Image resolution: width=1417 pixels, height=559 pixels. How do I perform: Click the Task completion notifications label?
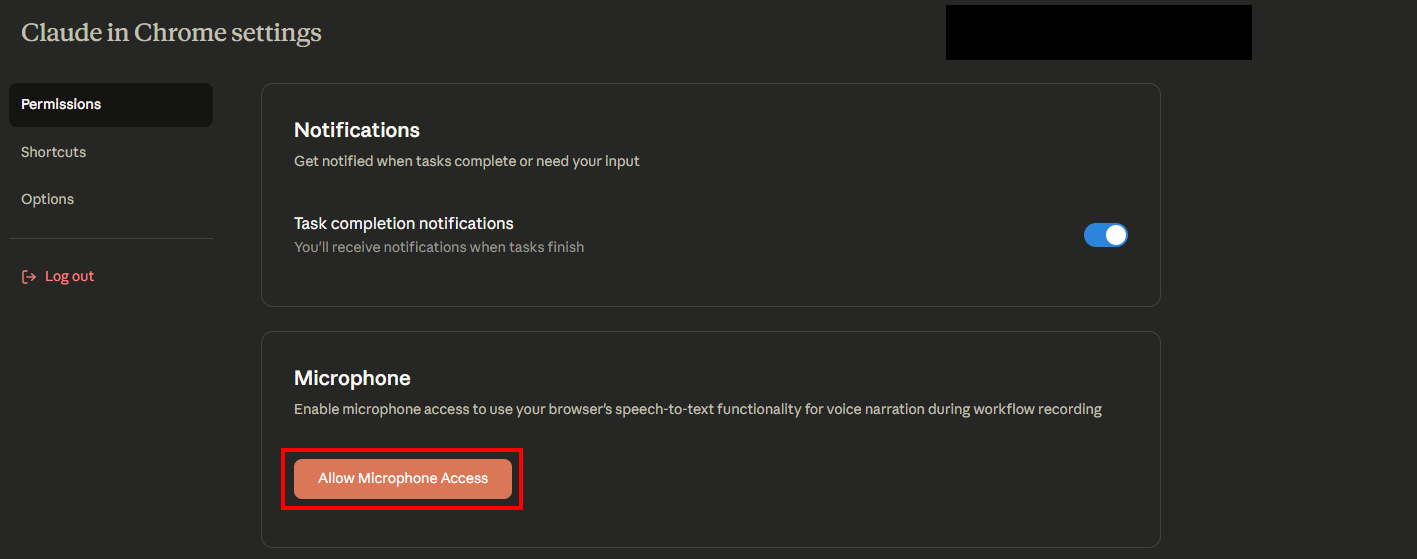click(404, 223)
